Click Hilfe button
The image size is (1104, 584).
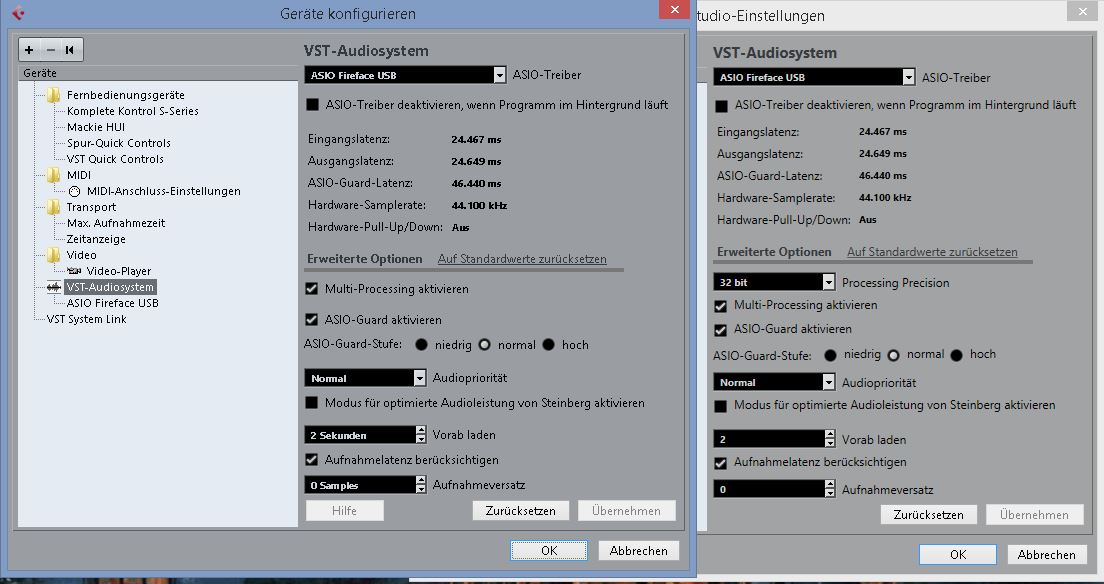pos(344,511)
